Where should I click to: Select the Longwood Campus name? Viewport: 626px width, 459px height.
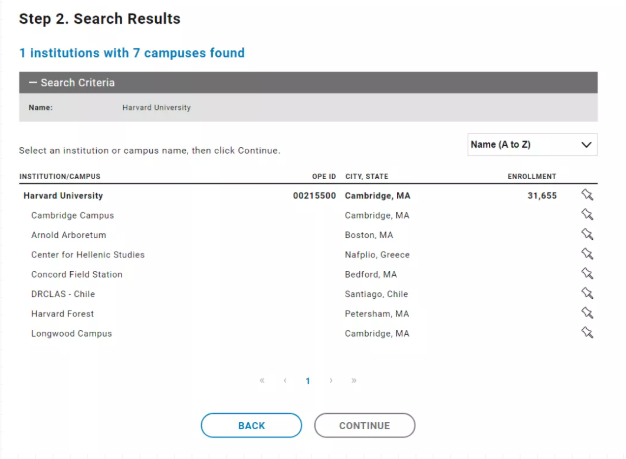click(x=71, y=334)
